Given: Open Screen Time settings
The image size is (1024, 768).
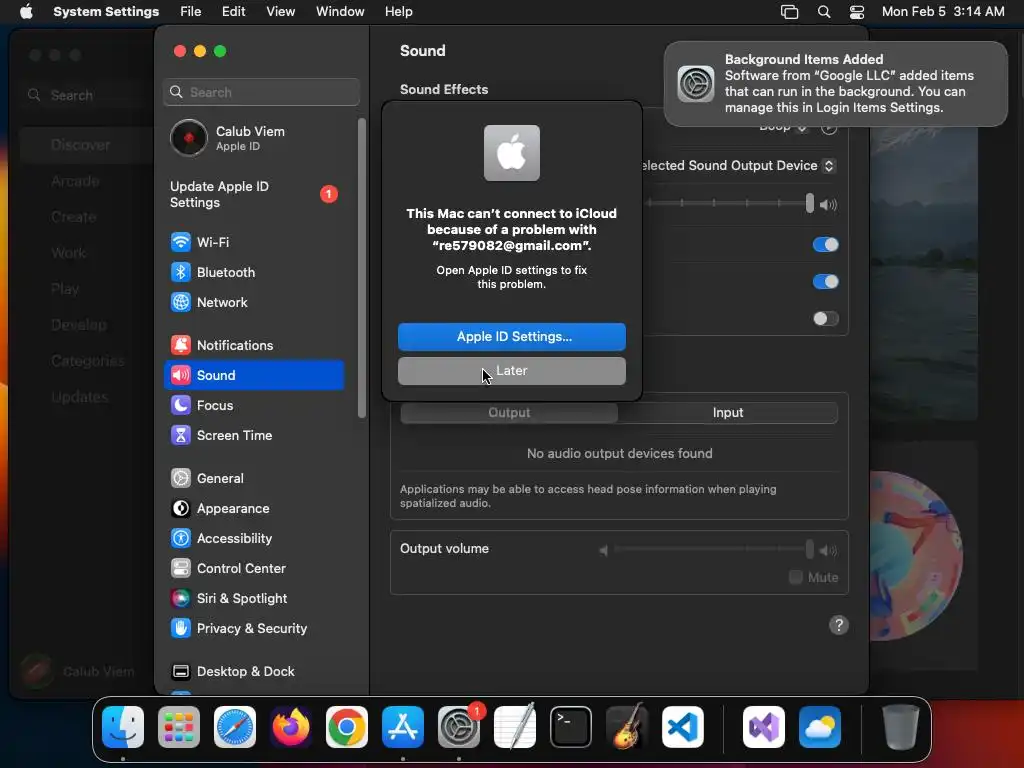Looking at the screenshot, I should [x=254, y=436].
